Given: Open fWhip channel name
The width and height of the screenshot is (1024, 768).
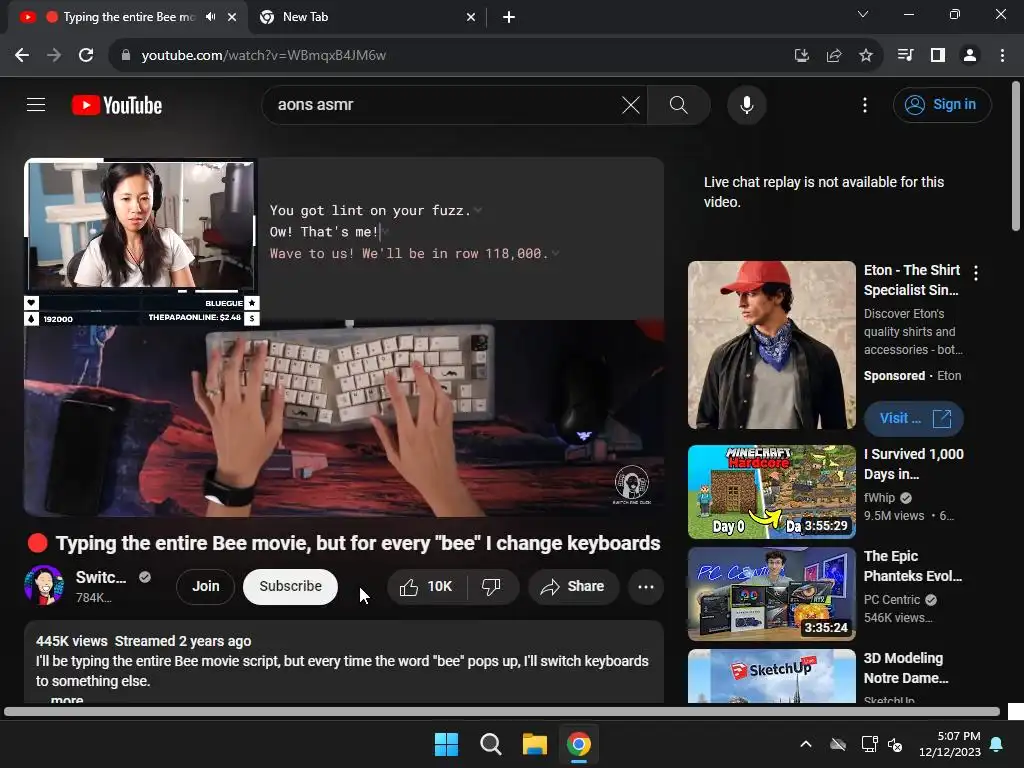Looking at the screenshot, I should pyautogui.click(x=879, y=498).
